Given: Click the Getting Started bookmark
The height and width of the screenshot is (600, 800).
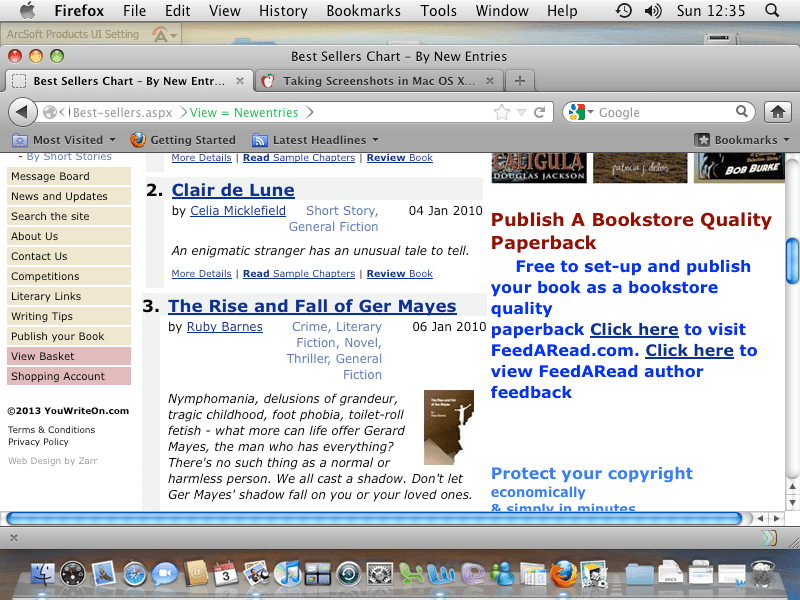Looking at the screenshot, I should pyautogui.click(x=183, y=140).
